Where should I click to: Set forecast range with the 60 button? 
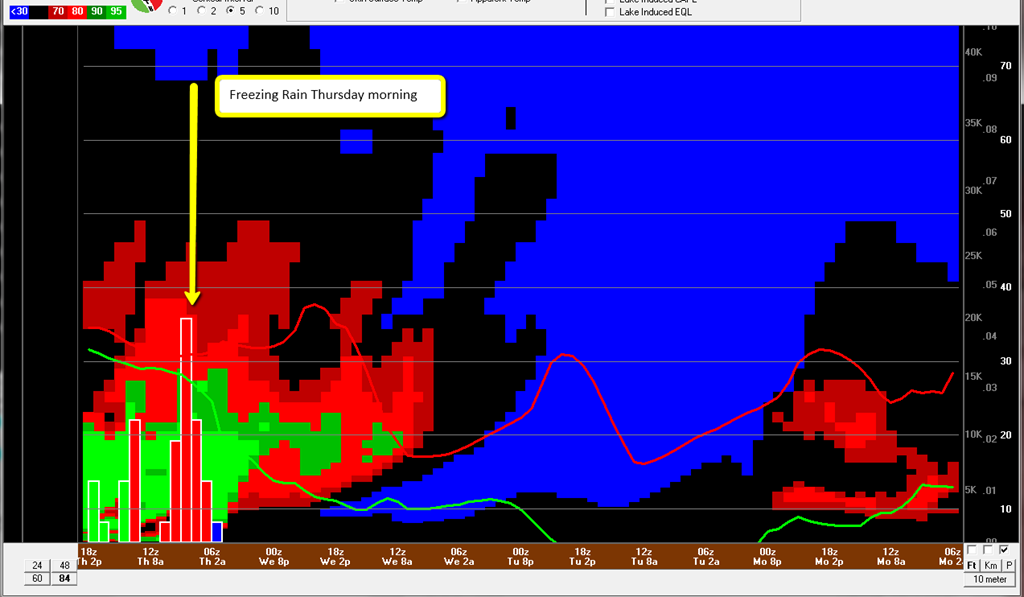(x=37, y=579)
